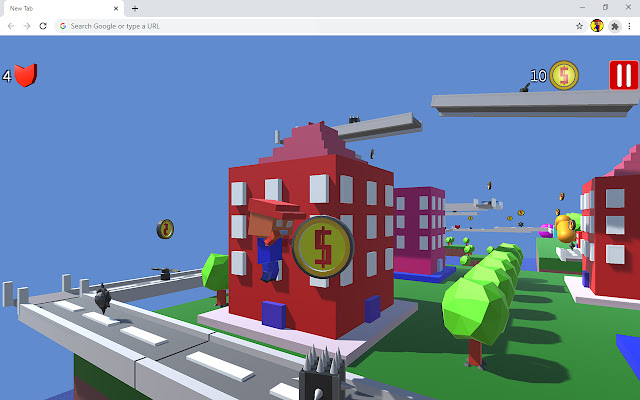Click the red heart lives icon
640x400 pixels.
[26, 75]
